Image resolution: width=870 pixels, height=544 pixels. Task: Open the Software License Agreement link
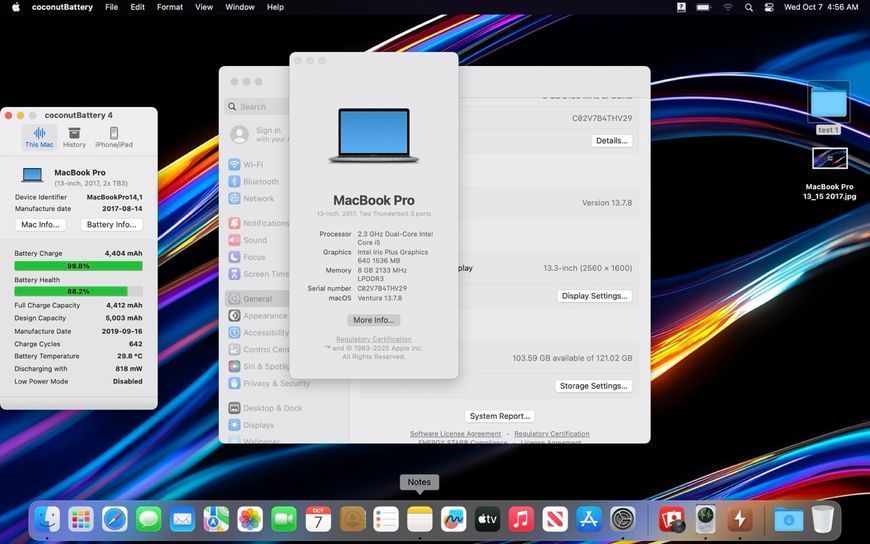tap(456, 434)
